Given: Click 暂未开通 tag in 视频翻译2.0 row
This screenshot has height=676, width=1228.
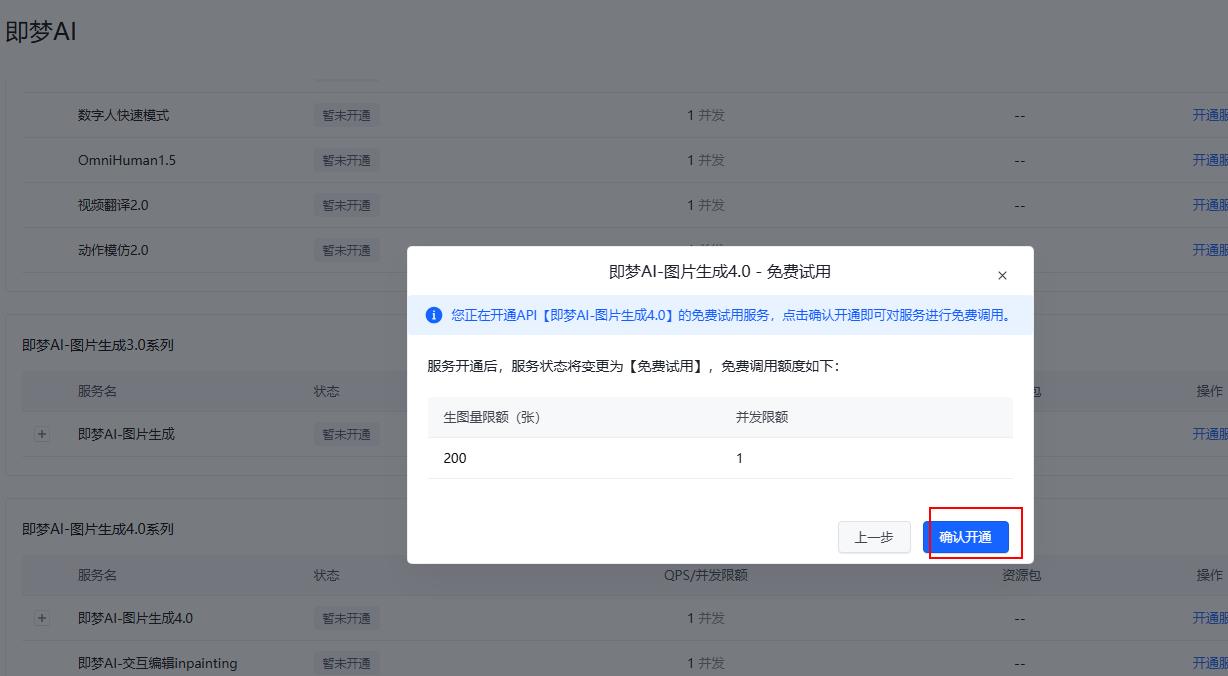Looking at the screenshot, I should click(x=346, y=205).
